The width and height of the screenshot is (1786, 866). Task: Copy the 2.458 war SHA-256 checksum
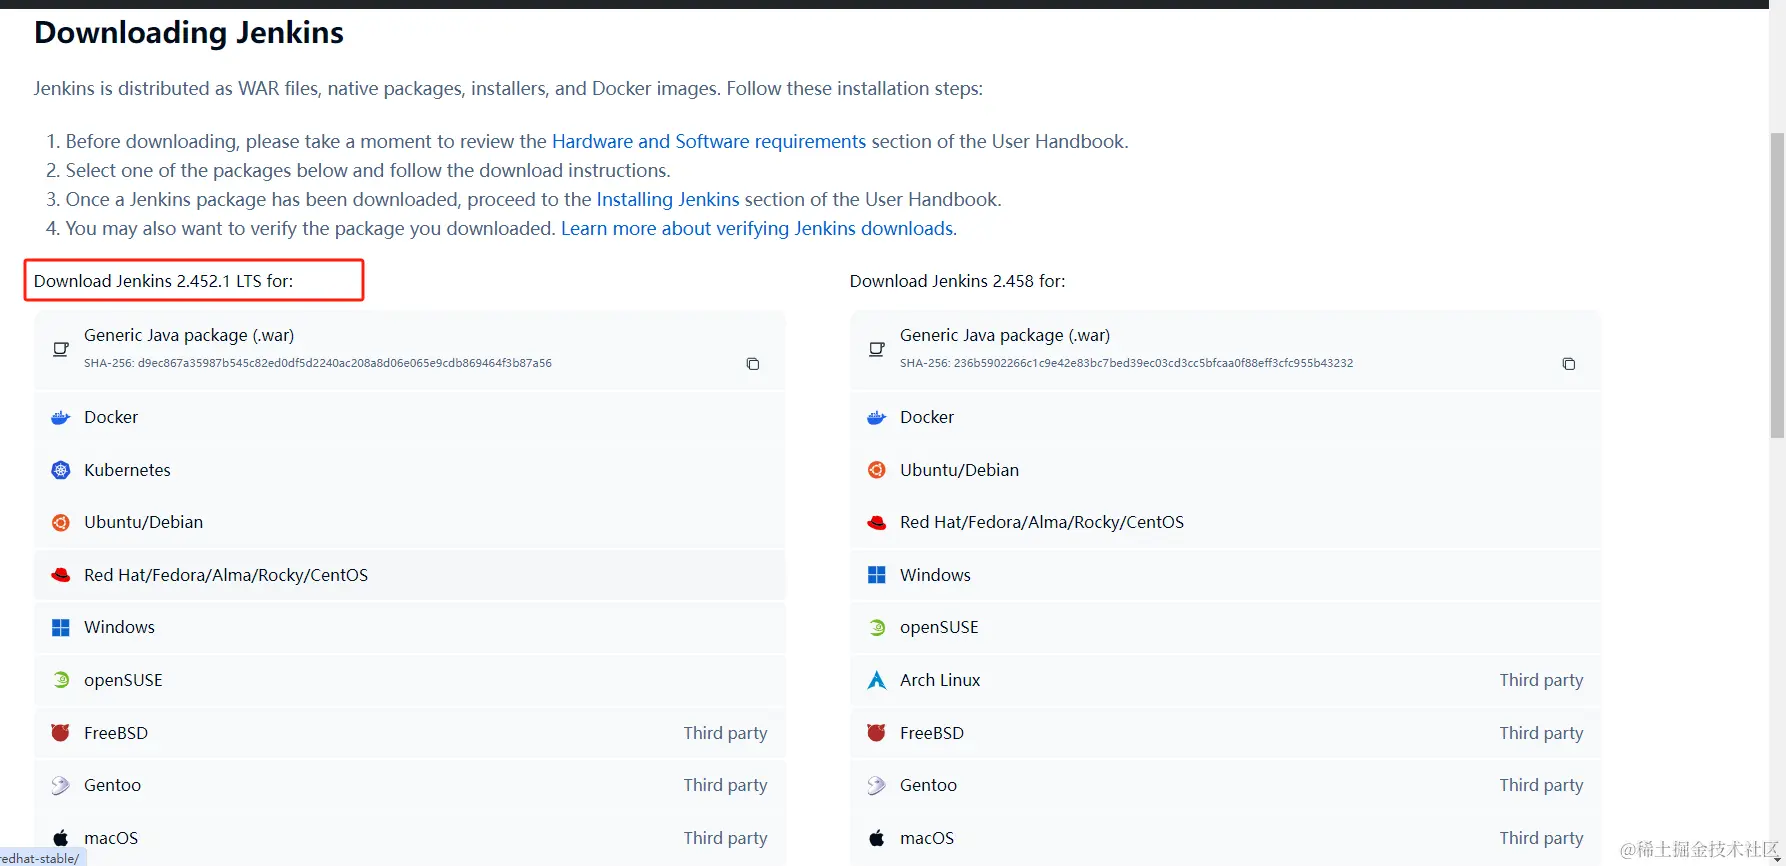pos(1569,364)
